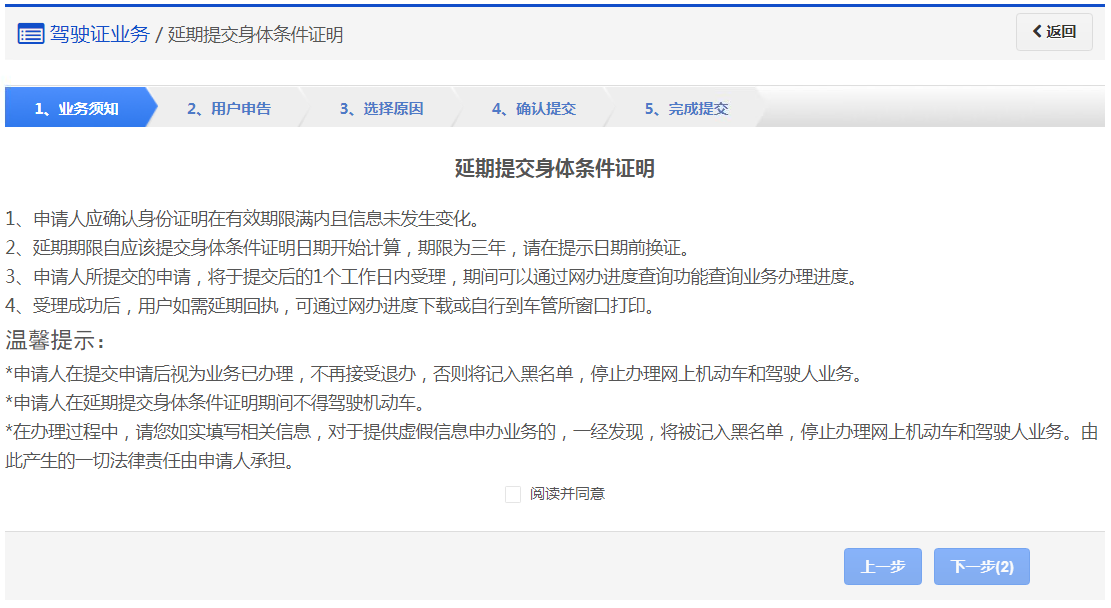
Task: Click the 温馨提示 heading
Action: tap(55, 340)
